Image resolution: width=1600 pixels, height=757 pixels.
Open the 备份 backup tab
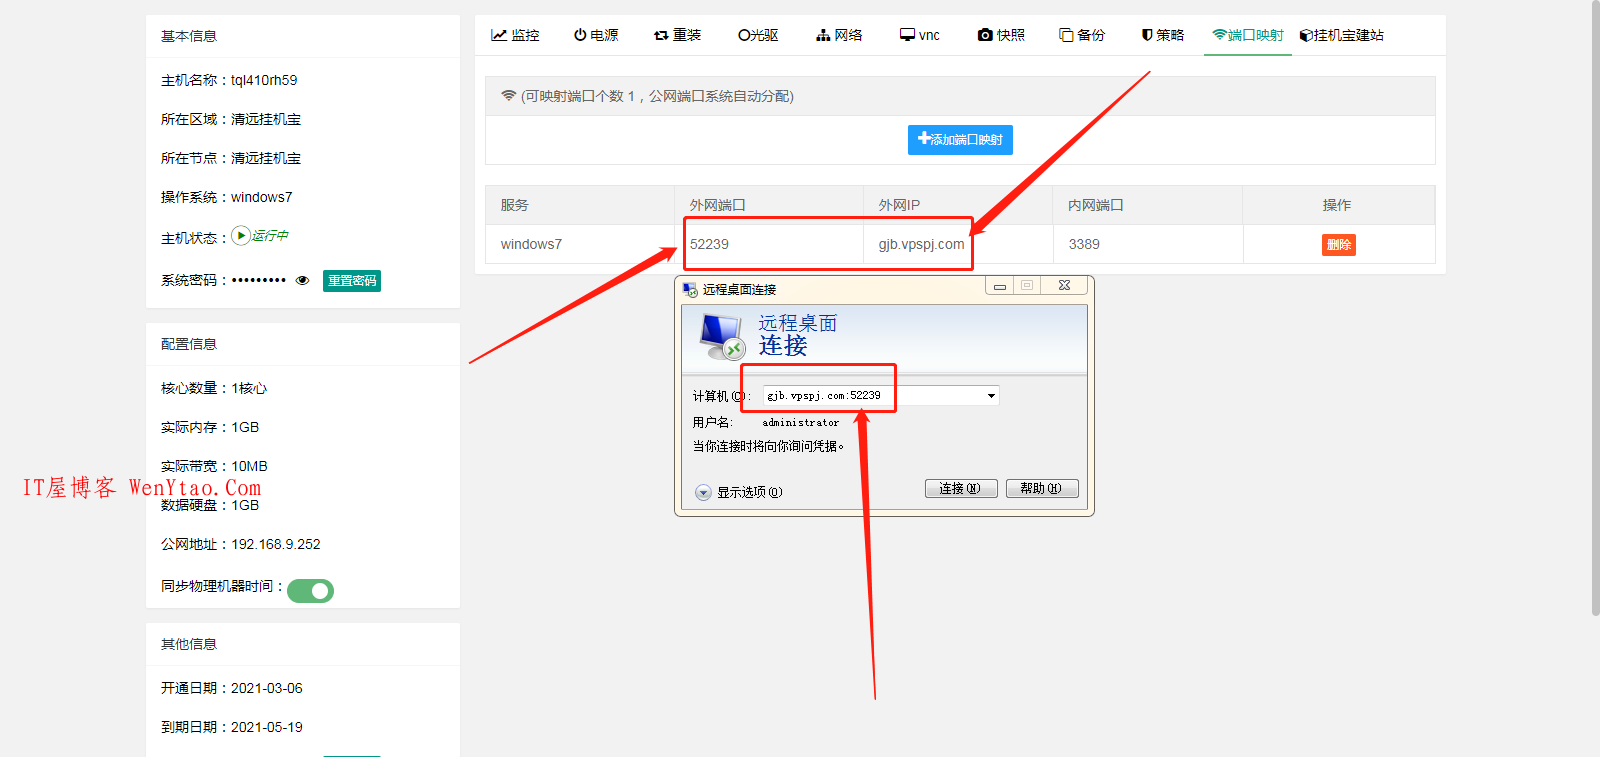tap(1082, 35)
